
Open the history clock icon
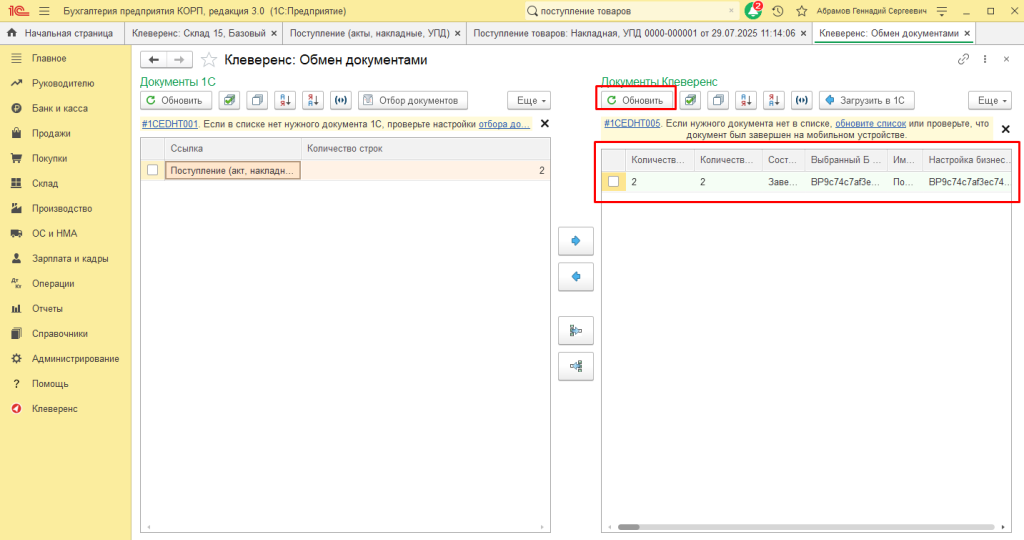(x=778, y=11)
